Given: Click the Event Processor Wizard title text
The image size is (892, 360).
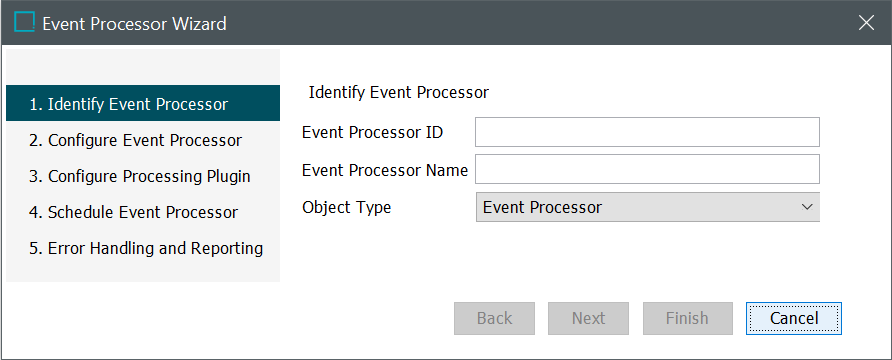Looking at the screenshot, I should pyautogui.click(x=134, y=23).
